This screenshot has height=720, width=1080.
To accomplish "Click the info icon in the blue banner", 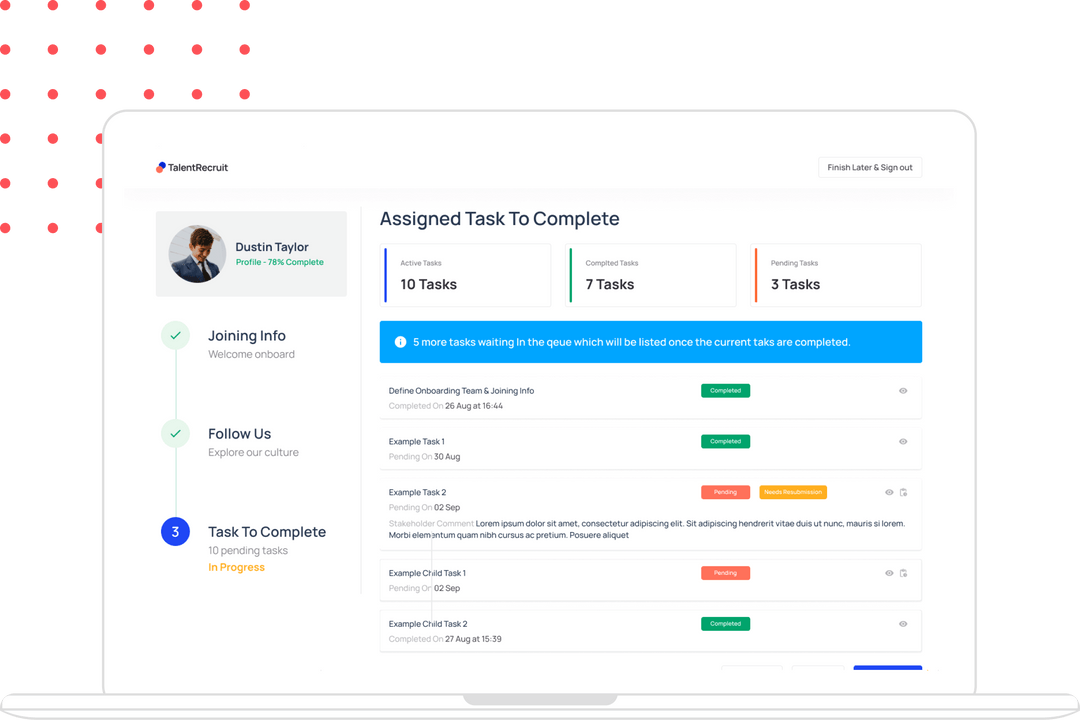I will pyautogui.click(x=399, y=342).
